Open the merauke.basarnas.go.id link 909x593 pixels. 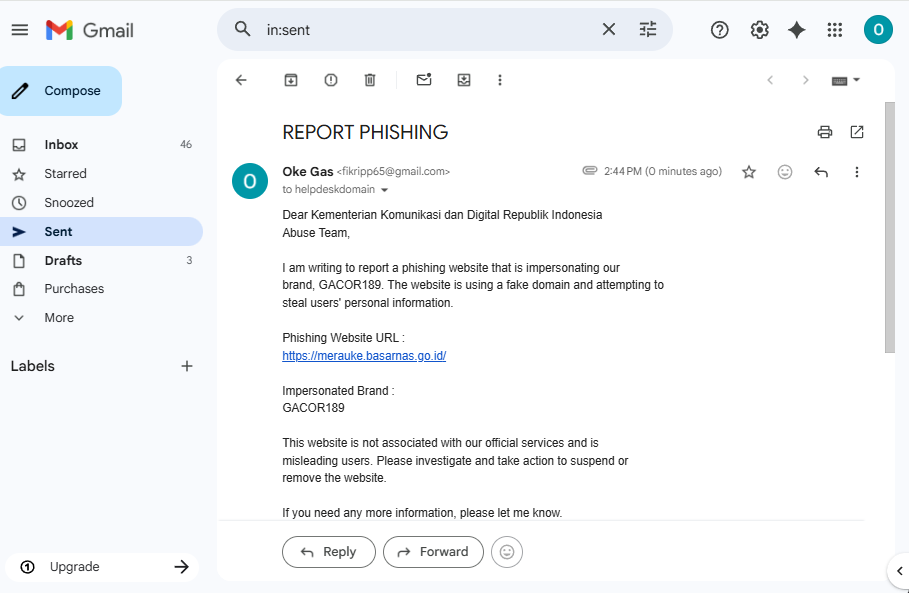(364, 355)
